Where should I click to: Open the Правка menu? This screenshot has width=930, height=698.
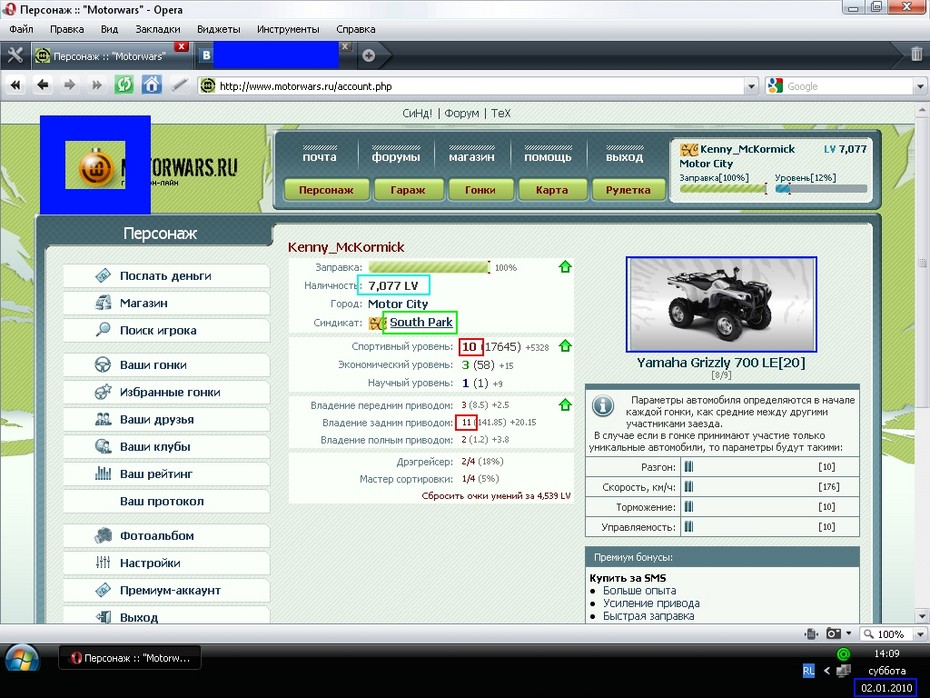(x=67, y=29)
